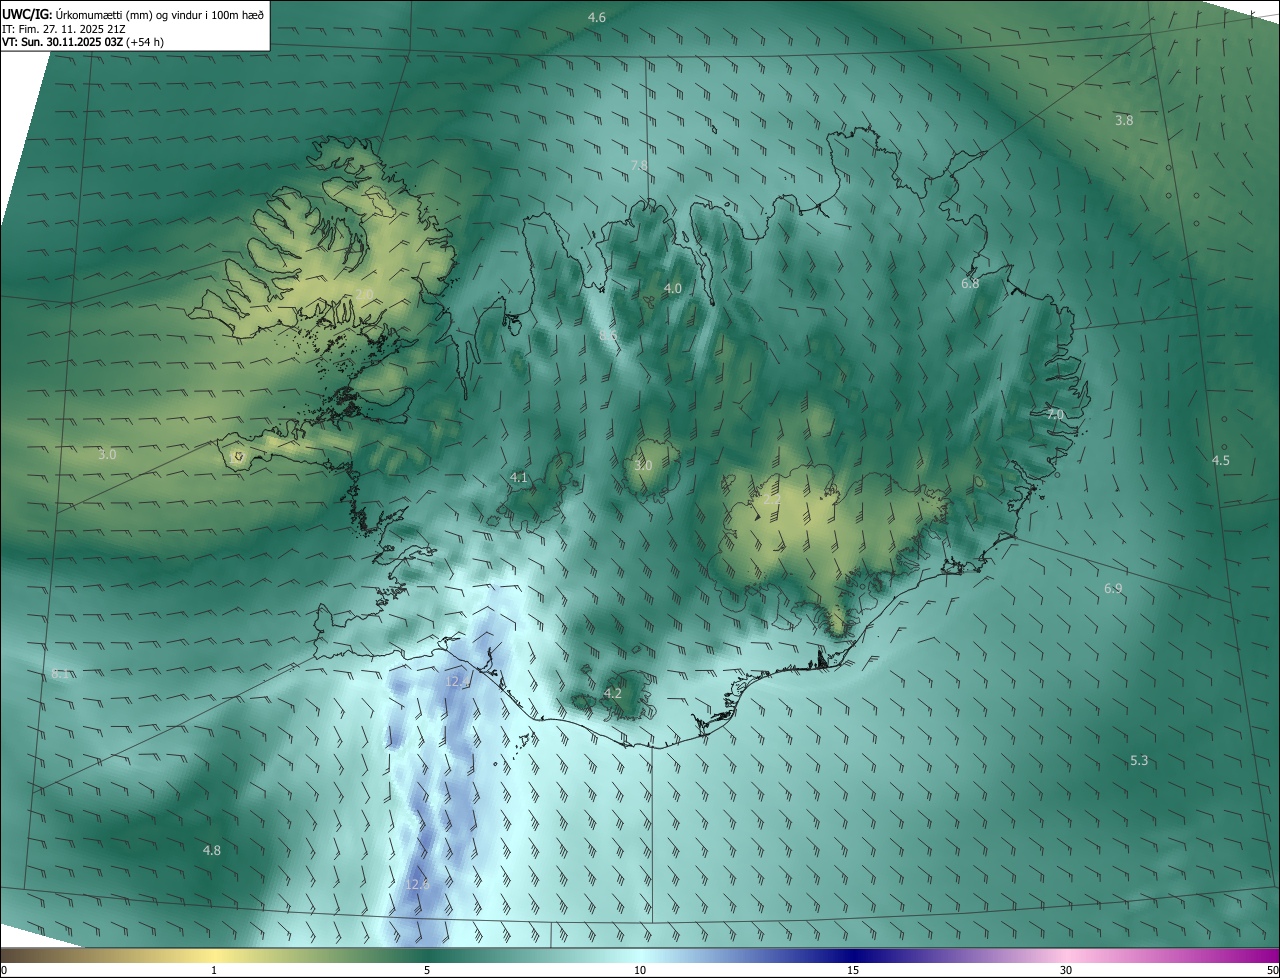The height and width of the screenshot is (978, 1280).
Task: Click the 4.8 value label
Action: [211, 851]
